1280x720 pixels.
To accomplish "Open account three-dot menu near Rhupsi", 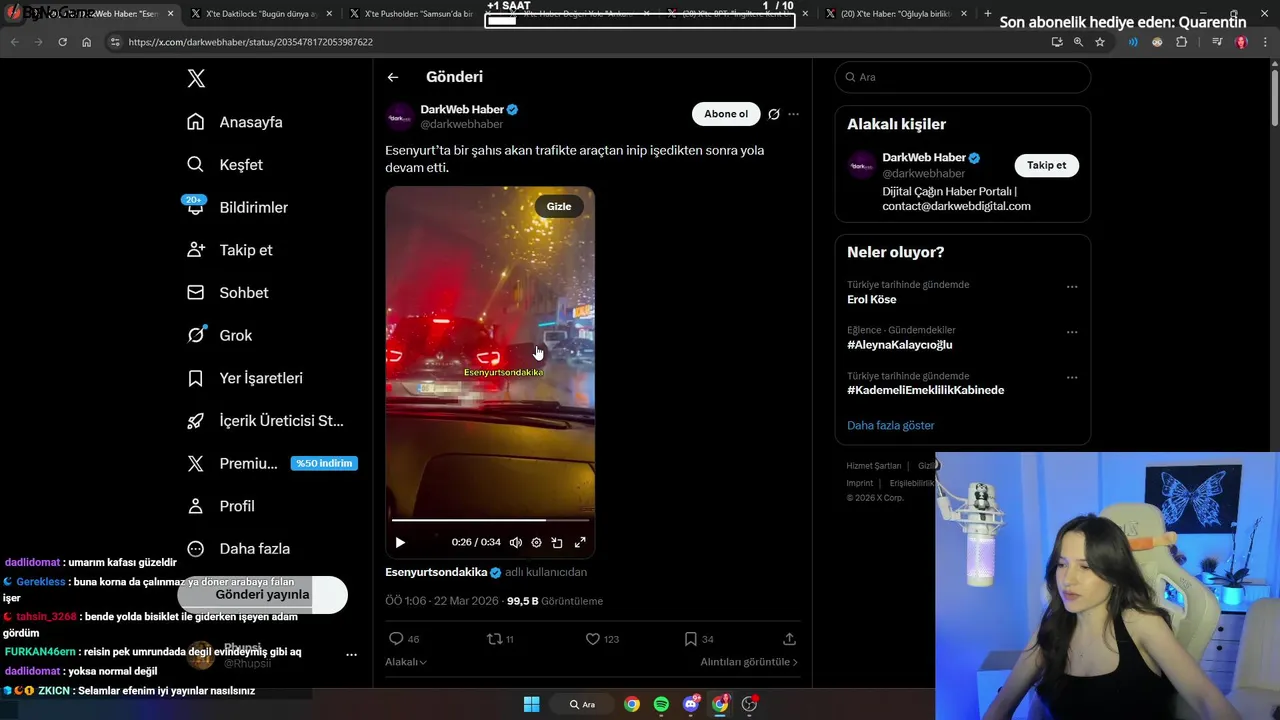I will [x=351, y=655].
